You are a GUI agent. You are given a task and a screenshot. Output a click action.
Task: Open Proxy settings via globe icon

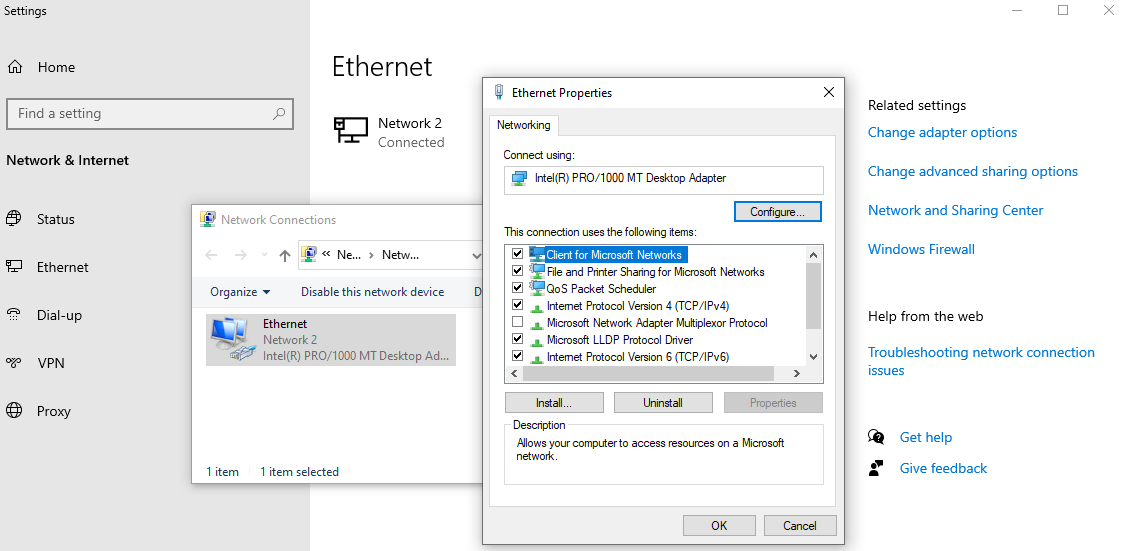[x=15, y=411]
